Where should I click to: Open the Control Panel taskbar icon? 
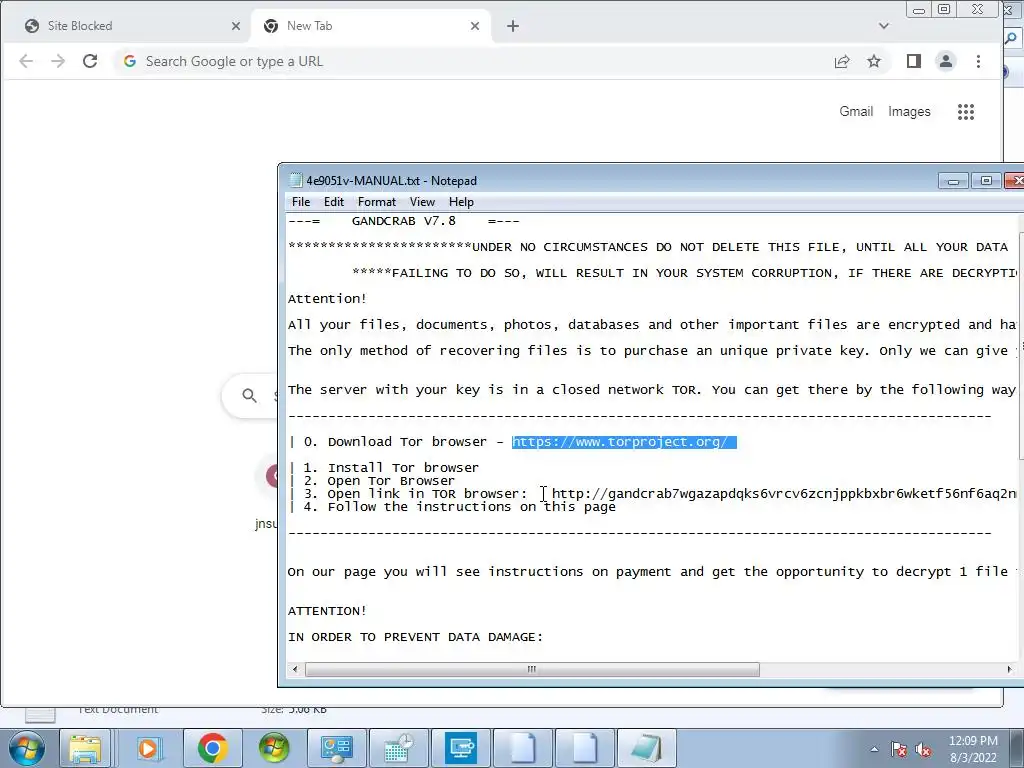click(336, 748)
